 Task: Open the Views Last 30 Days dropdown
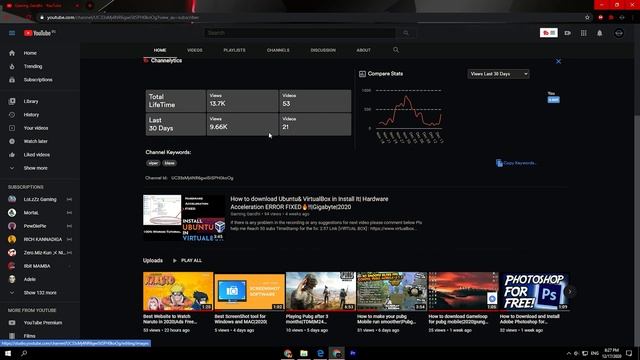pos(498,74)
